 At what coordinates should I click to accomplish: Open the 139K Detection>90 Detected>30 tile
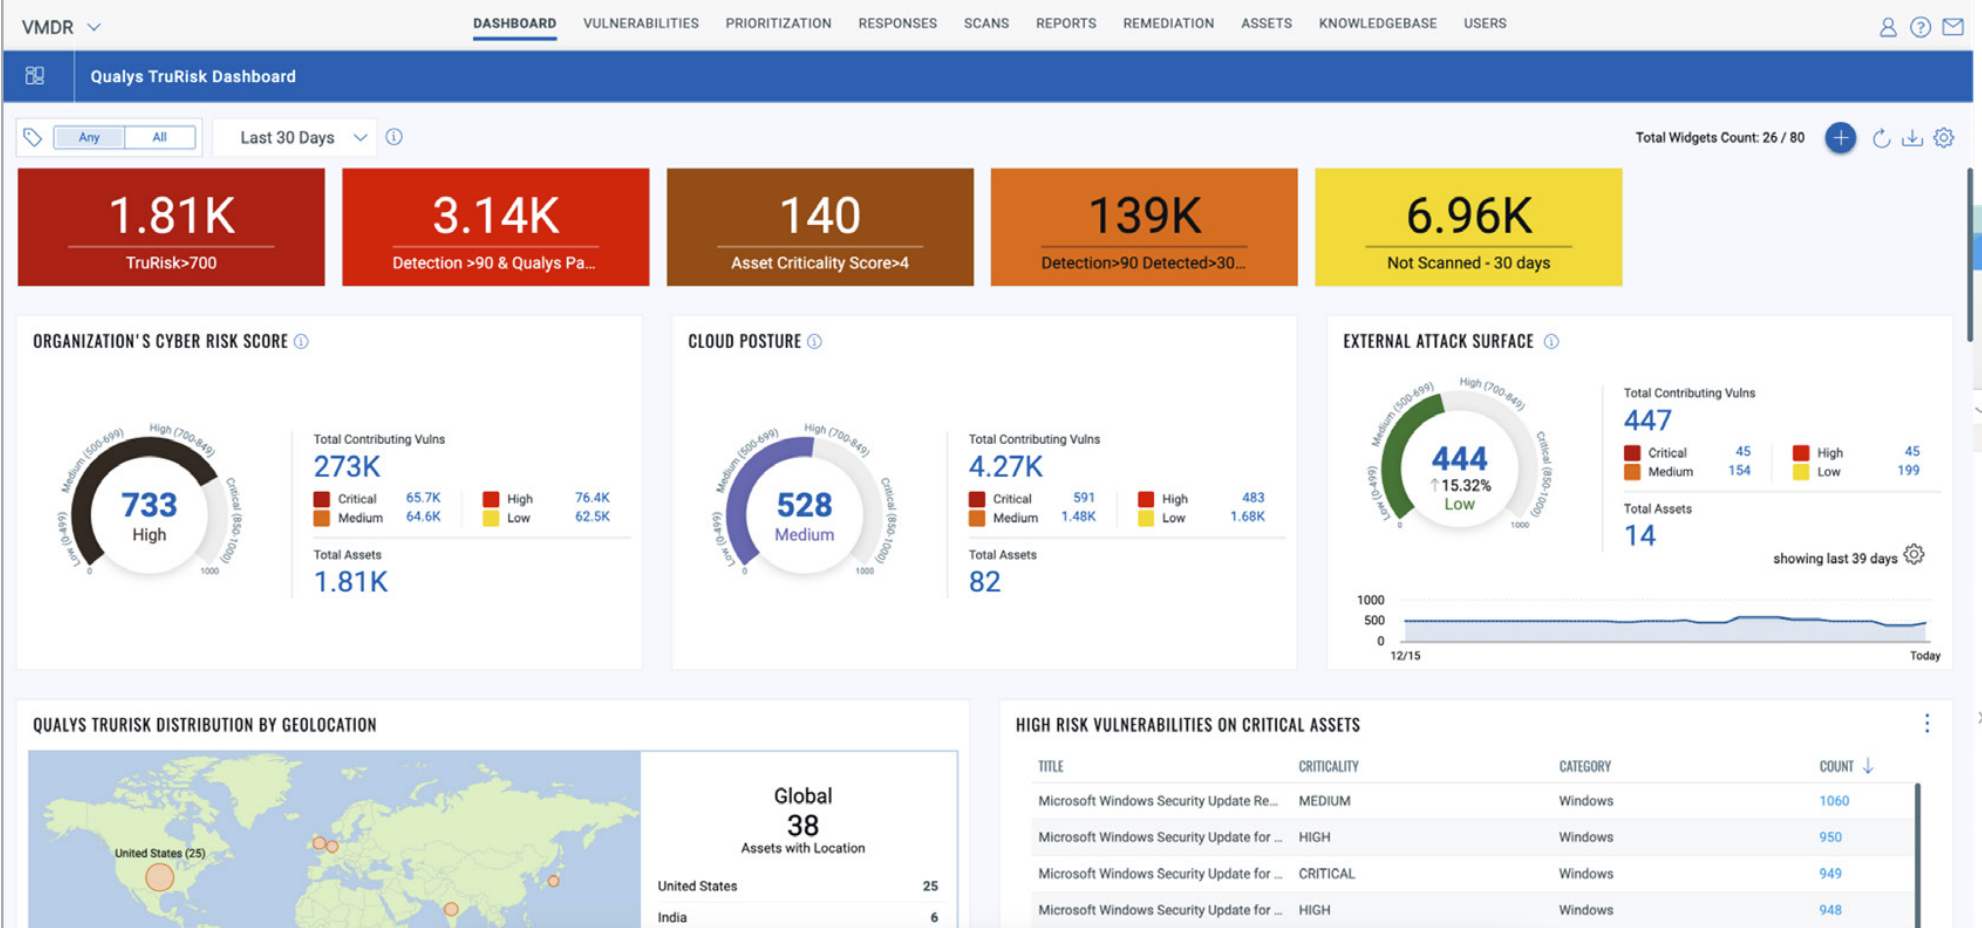click(1144, 227)
